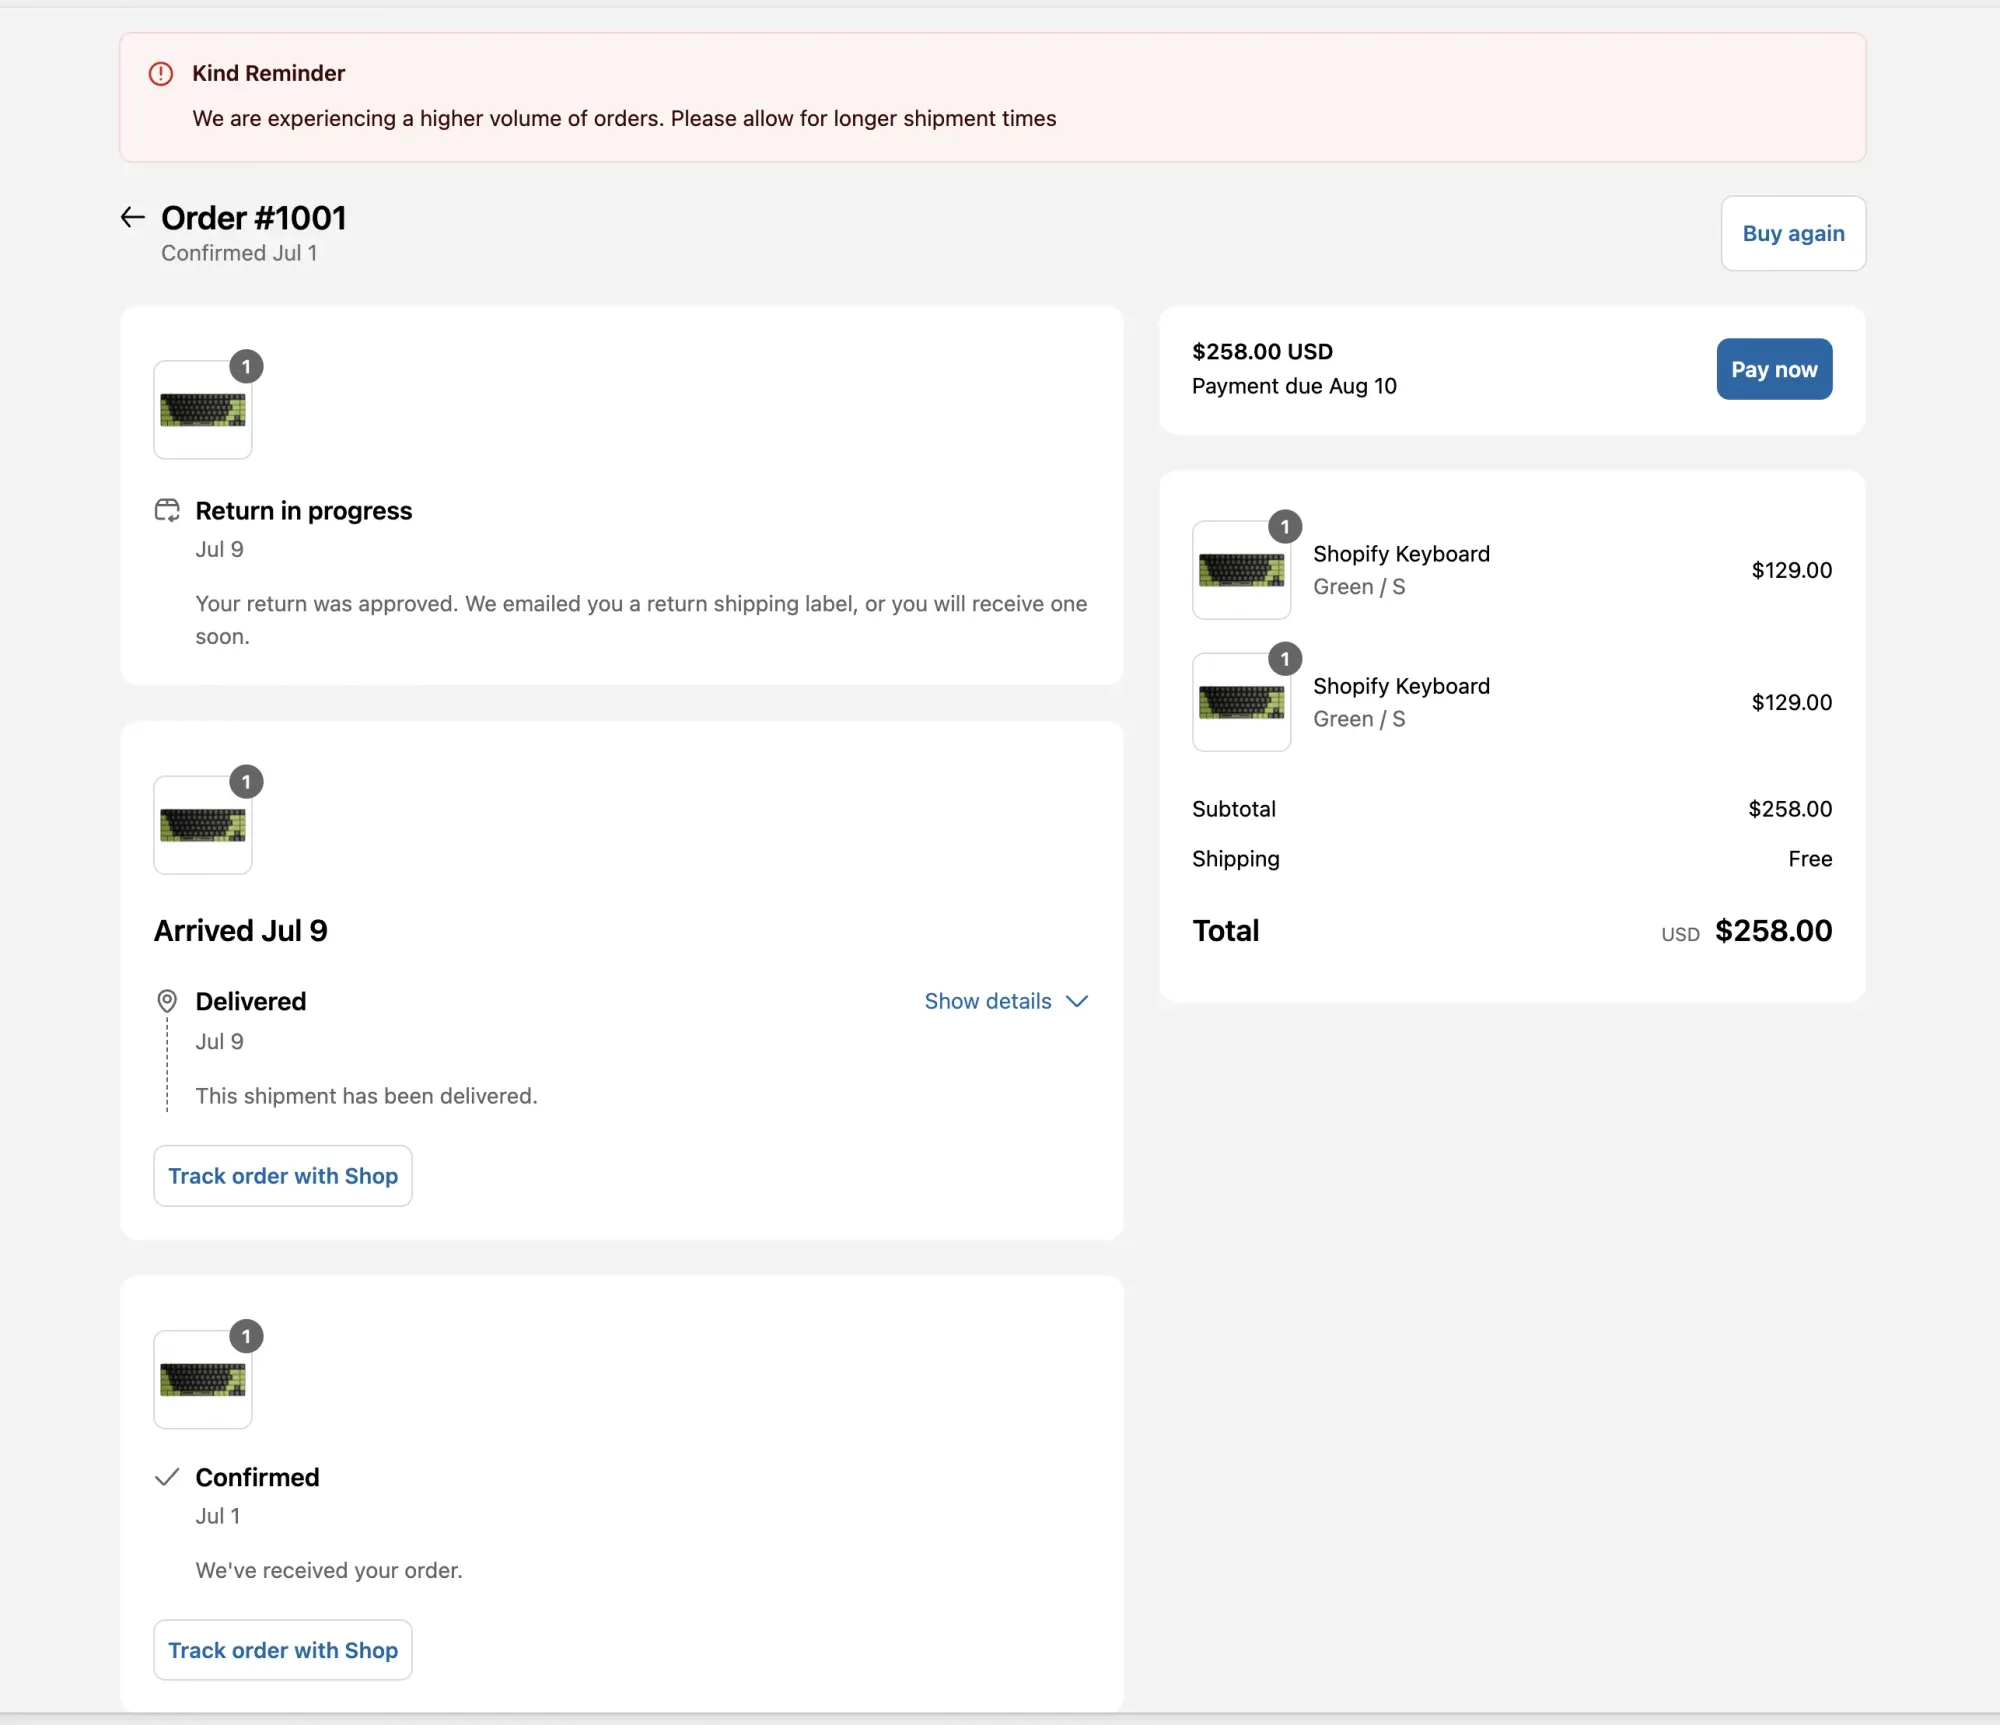Select the return box icon beside Return in progress
Viewport: 2000px width, 1725px height.
point(167,510)
